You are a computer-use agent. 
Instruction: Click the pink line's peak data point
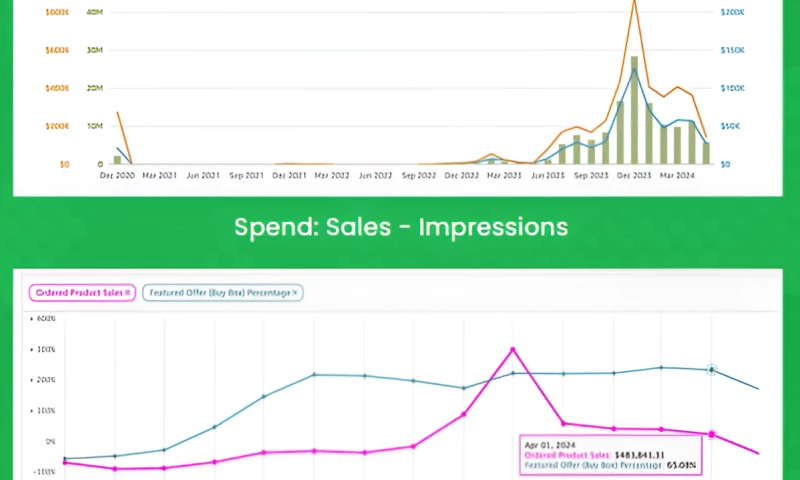513,349
